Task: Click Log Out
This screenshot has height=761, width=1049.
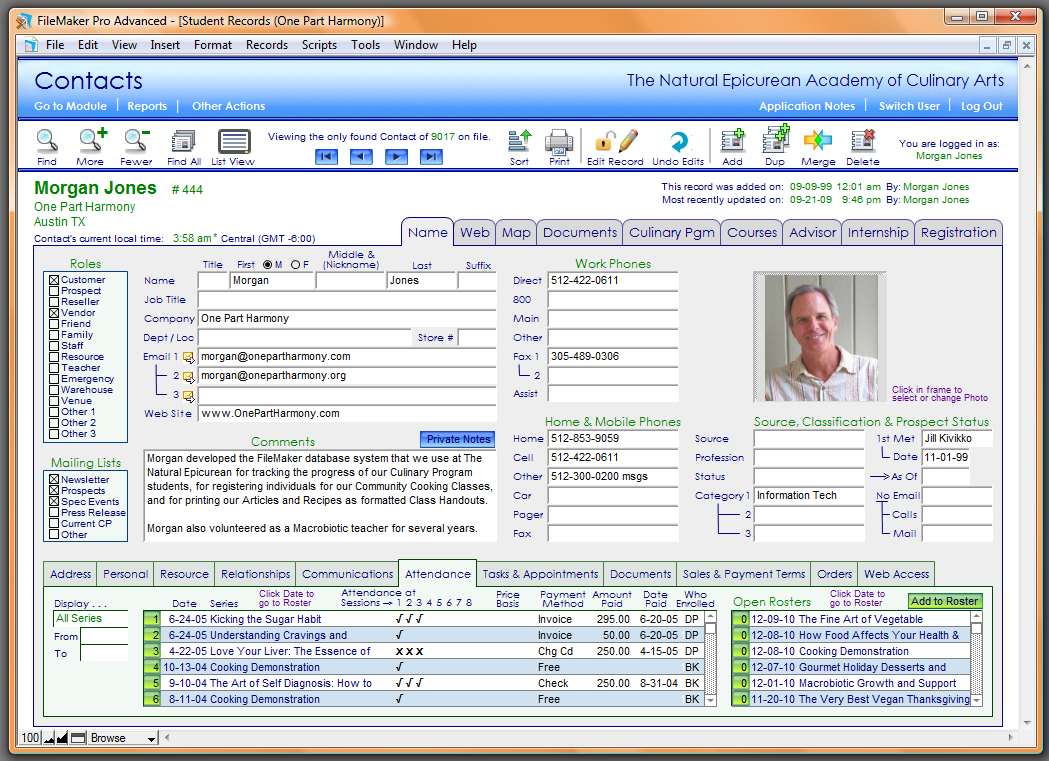Action: coord(981,106)
